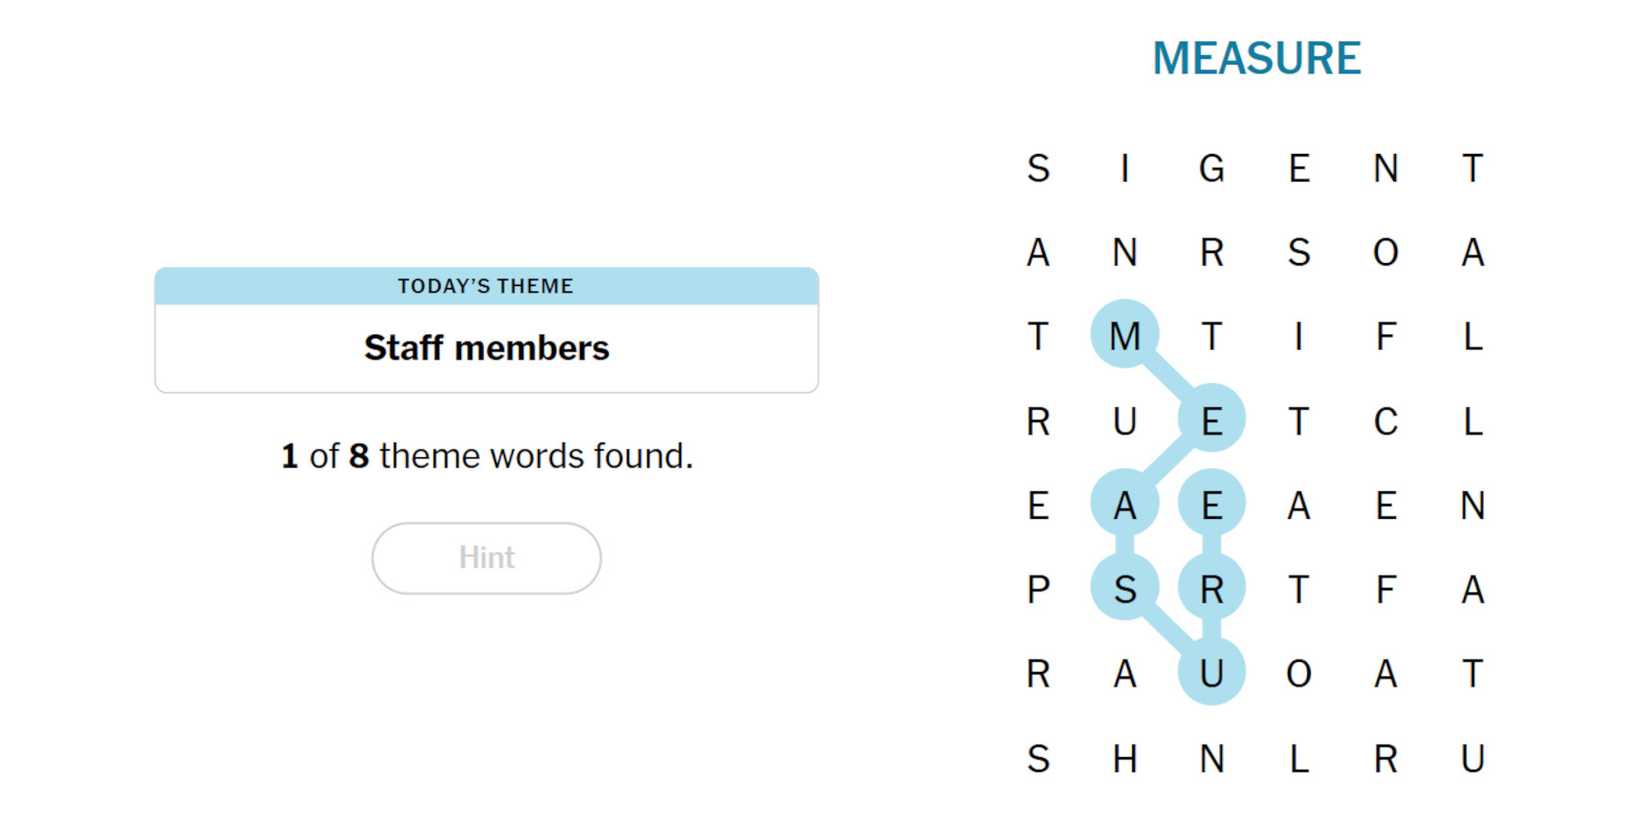Click the Today's Theme header bar
Screen dimensions: 1650x825
(x=486, y=286)
